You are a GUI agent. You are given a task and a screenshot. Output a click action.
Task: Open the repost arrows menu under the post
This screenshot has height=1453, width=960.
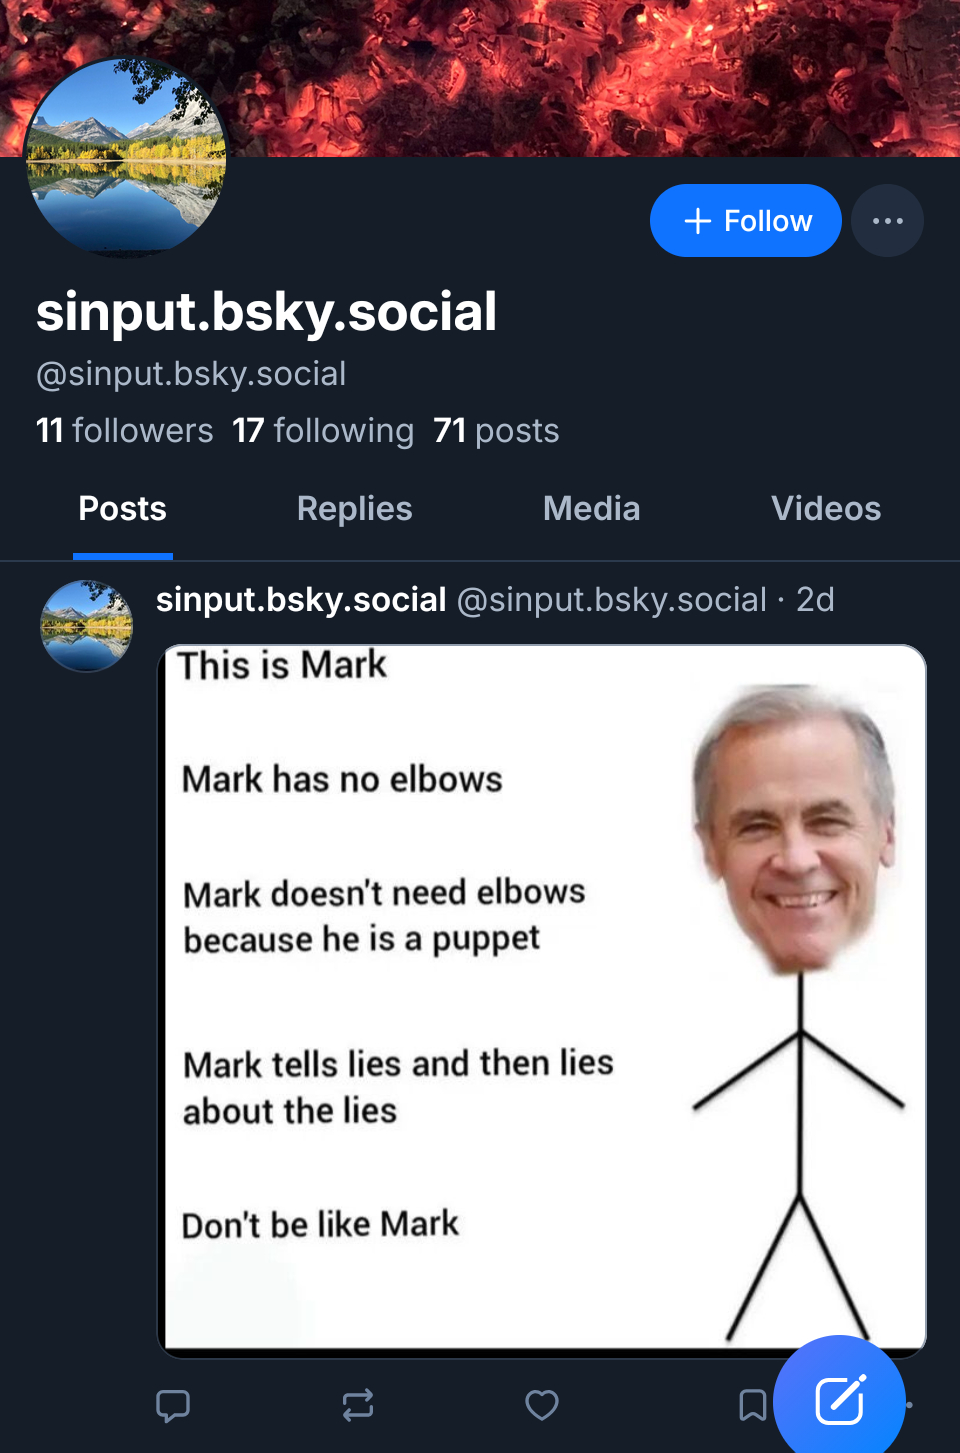(x=358, y=1405)
